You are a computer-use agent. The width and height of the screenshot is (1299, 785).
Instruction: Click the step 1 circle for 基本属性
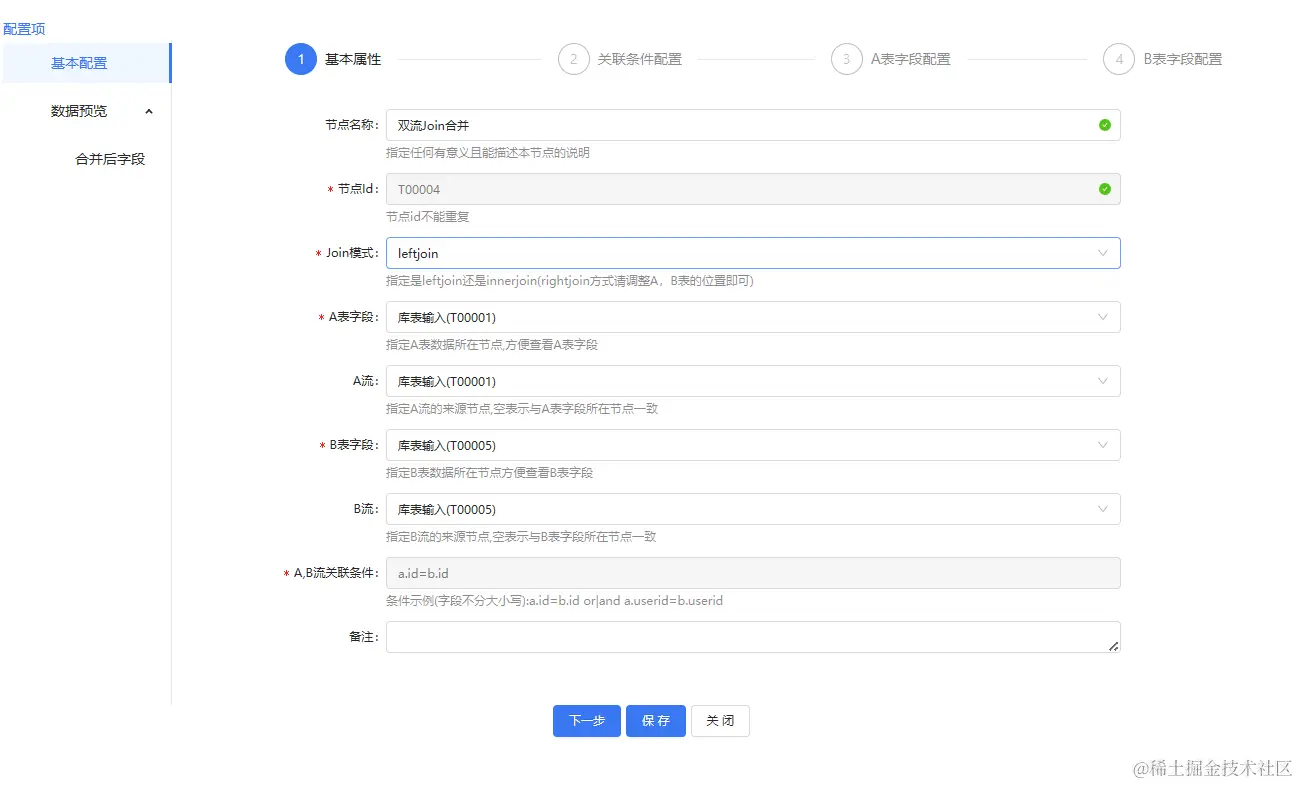[x=301, y=59]
